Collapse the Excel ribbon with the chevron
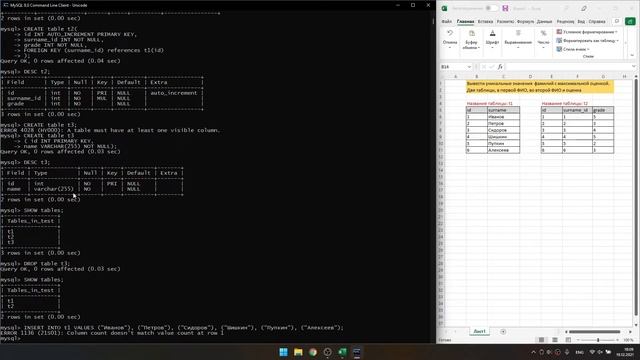640x360 pixels. (x=632, y=55)
